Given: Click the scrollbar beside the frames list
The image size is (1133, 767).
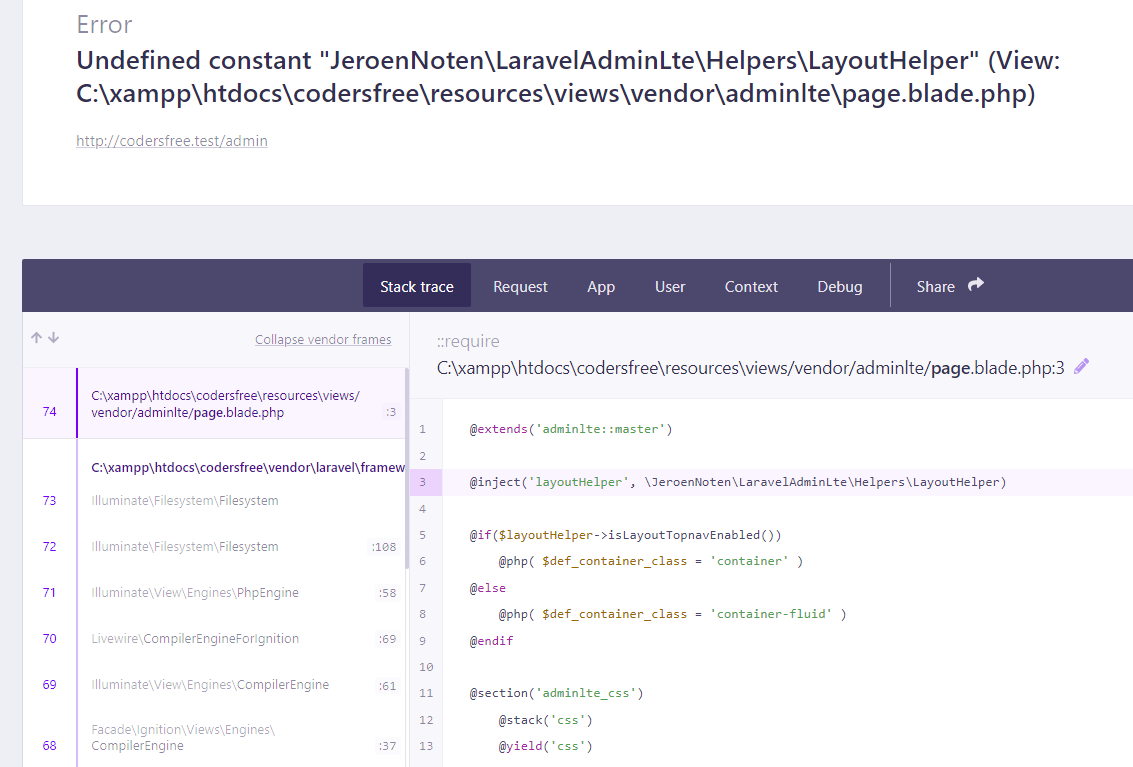Looking at the screenshot, I should tap(406, 430).
